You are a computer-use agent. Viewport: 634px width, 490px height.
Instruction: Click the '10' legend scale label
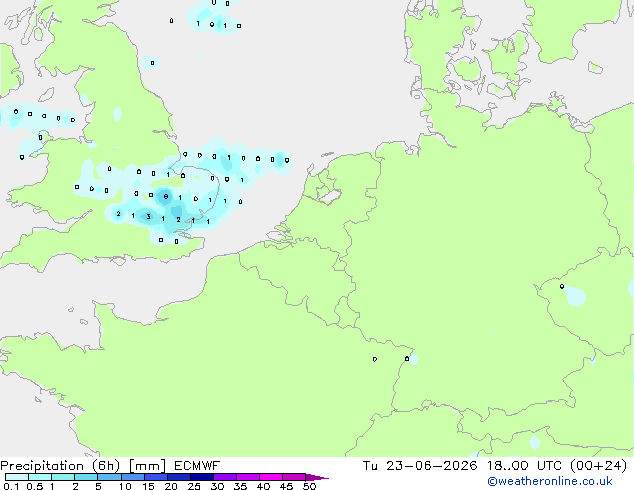click(x=125, y=486)
